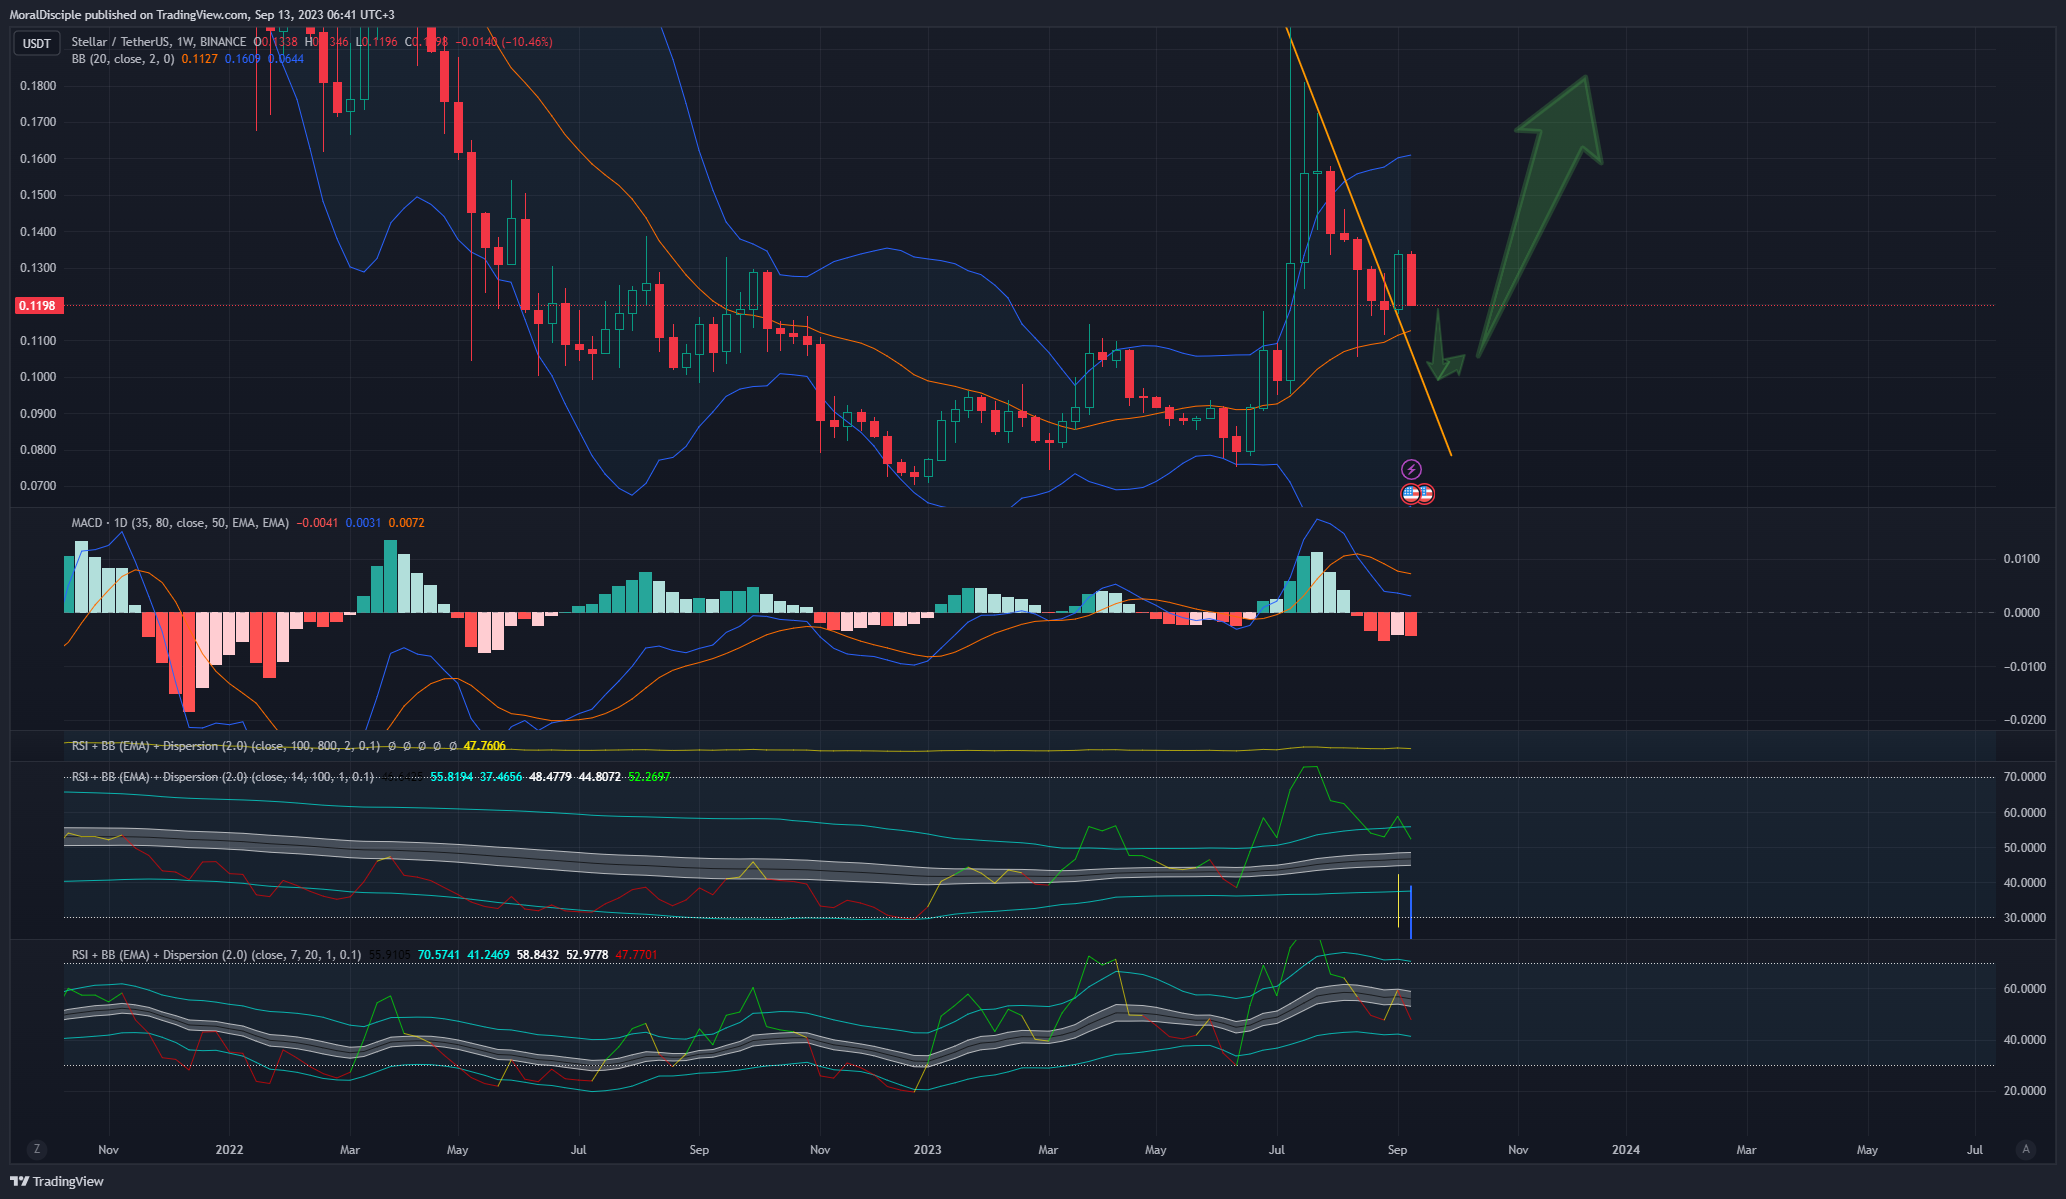Click the 70.0000 RSI scale label

[2025, 777]
